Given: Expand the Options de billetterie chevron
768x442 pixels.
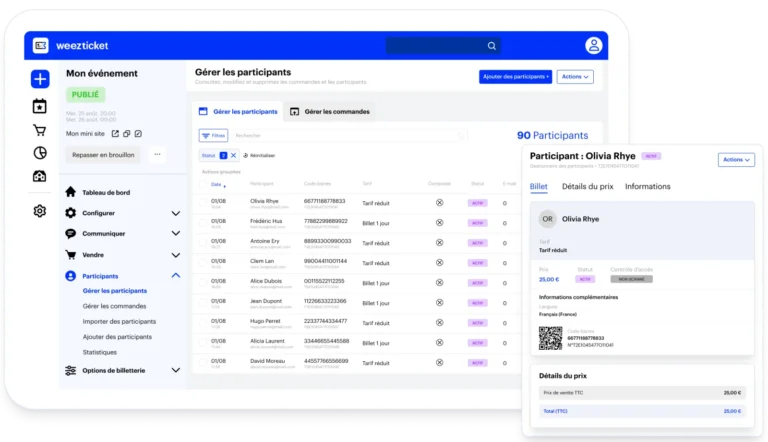Looking at the screenshot, I should click(x=176, y=370).
